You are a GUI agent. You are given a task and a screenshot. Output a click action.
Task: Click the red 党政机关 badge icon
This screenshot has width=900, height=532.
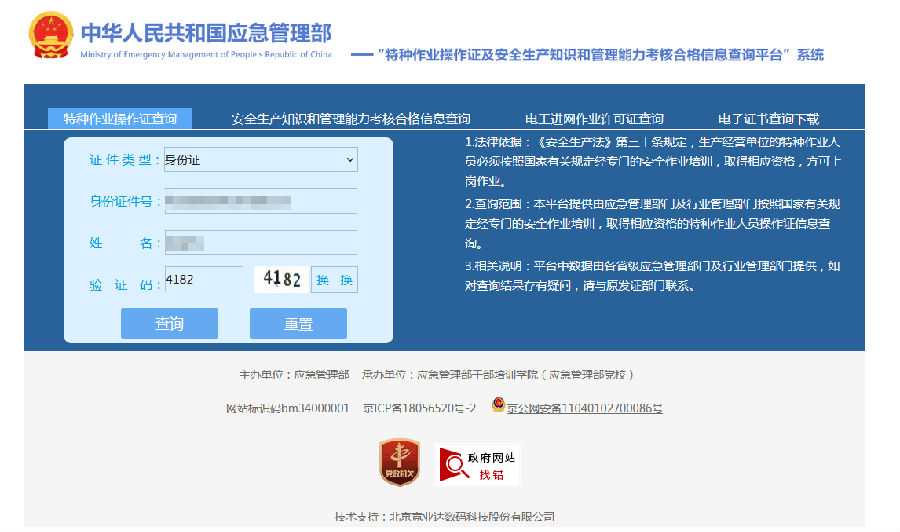click(x=398, y=463)
